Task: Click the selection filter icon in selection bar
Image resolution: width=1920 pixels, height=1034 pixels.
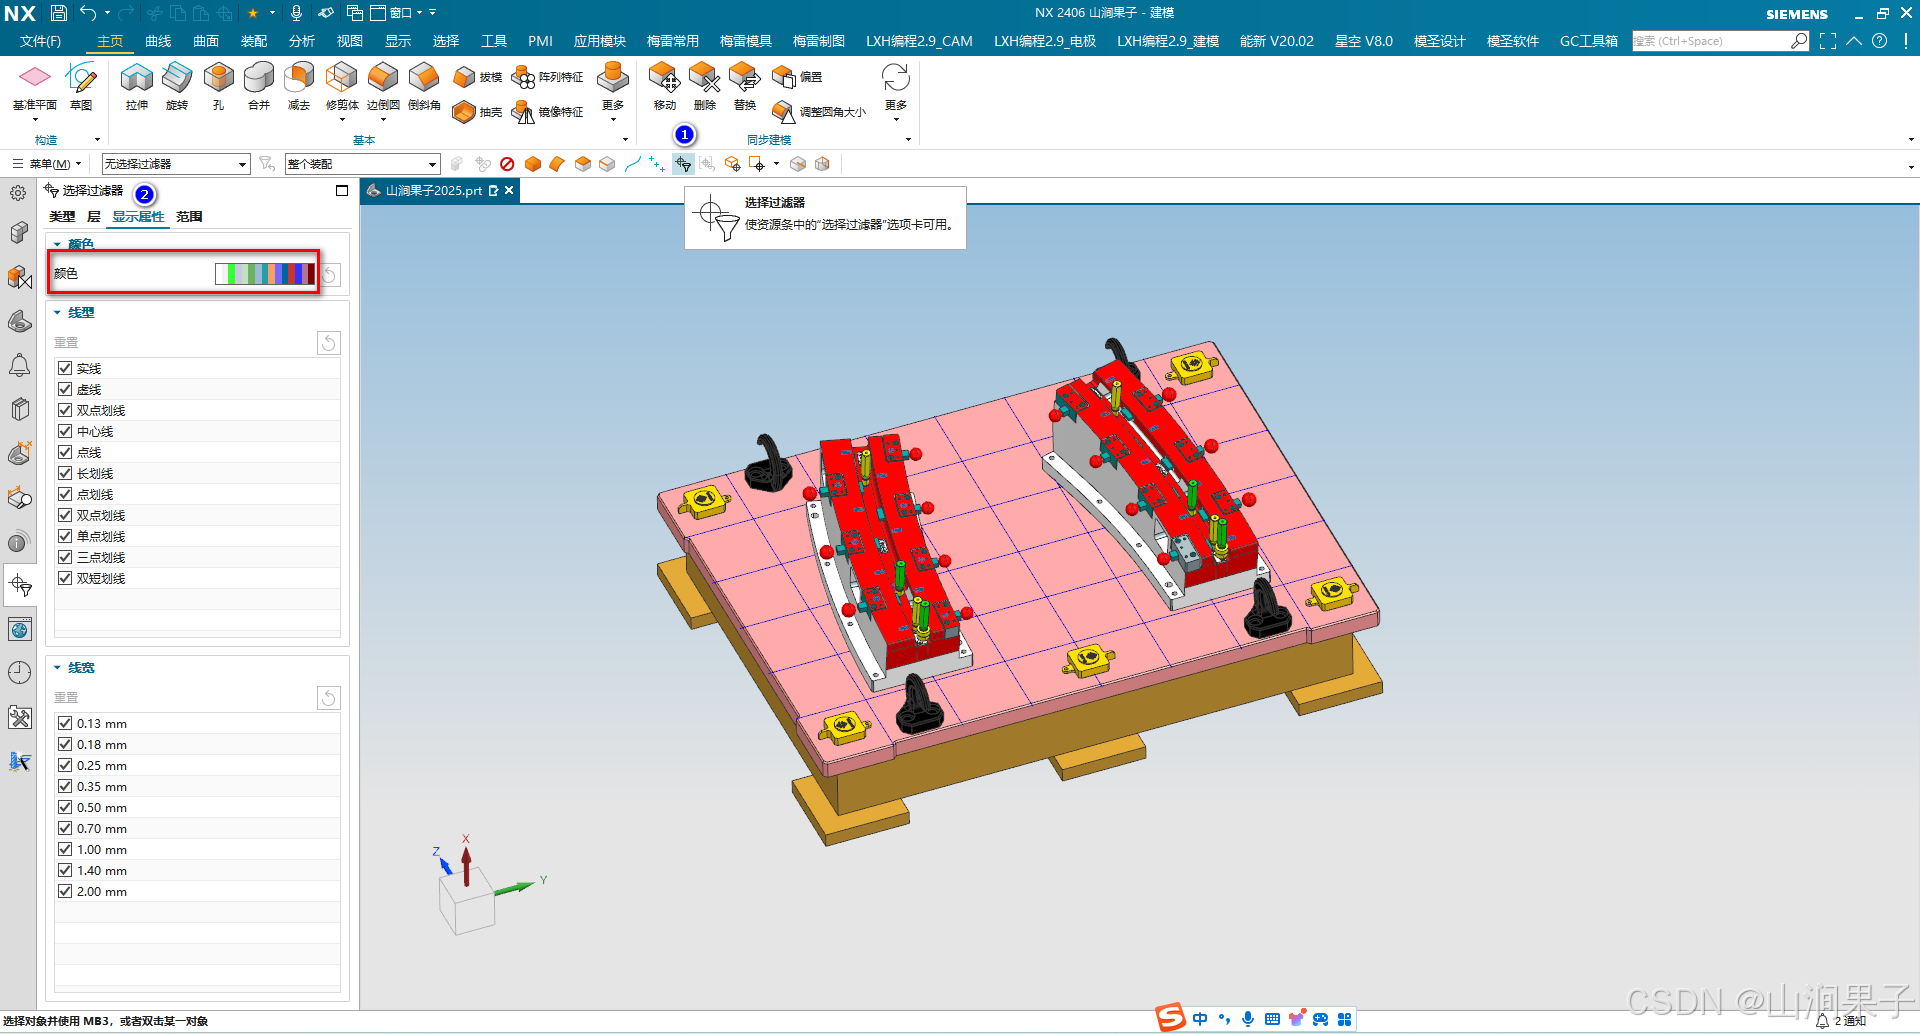Action: [x=683, y=164]
